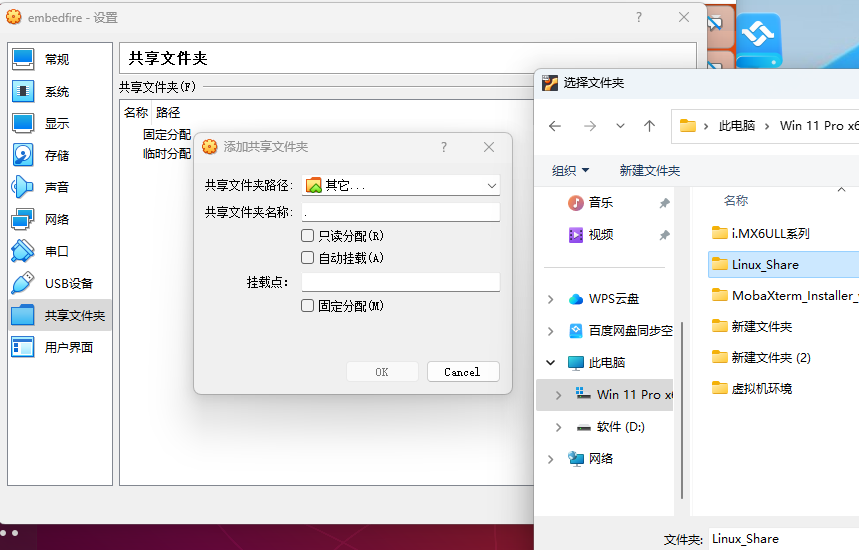The height and width of the screenshot is (550, 859).
Task: Open the 共享文件夹路径 dropdown
Action: [x=400, y=186]
